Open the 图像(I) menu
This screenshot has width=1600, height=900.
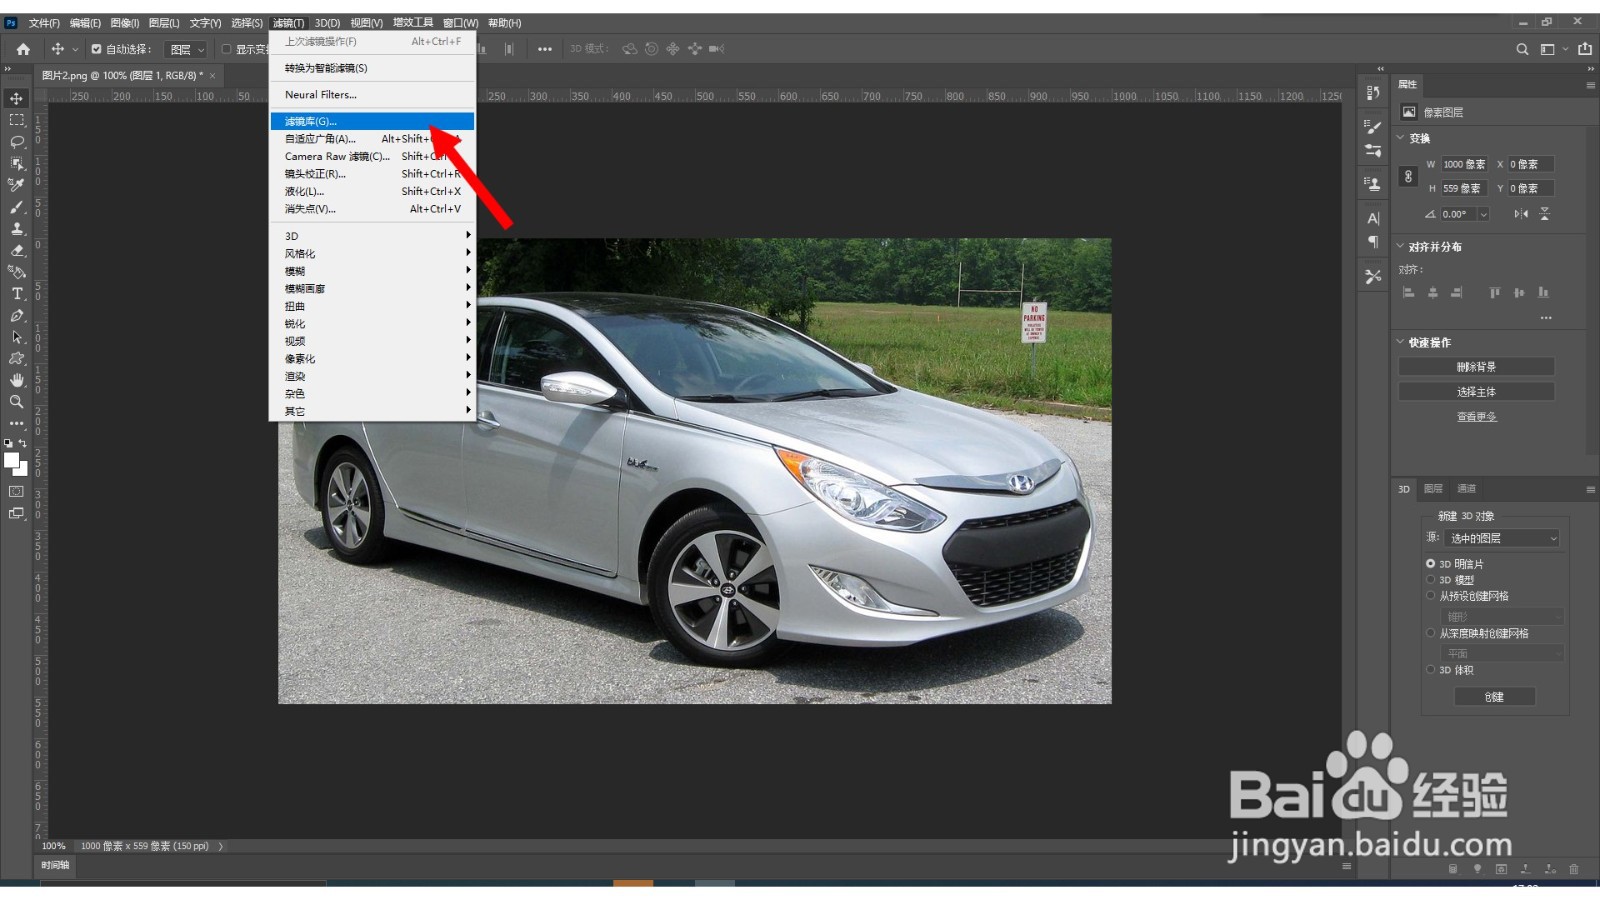coord(124,23)
